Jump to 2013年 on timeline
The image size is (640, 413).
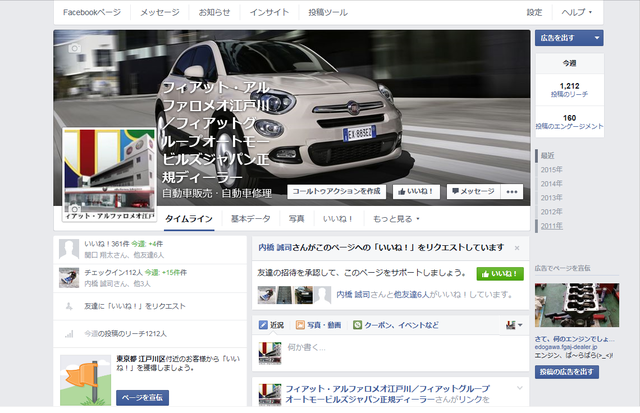coord(551,198)
